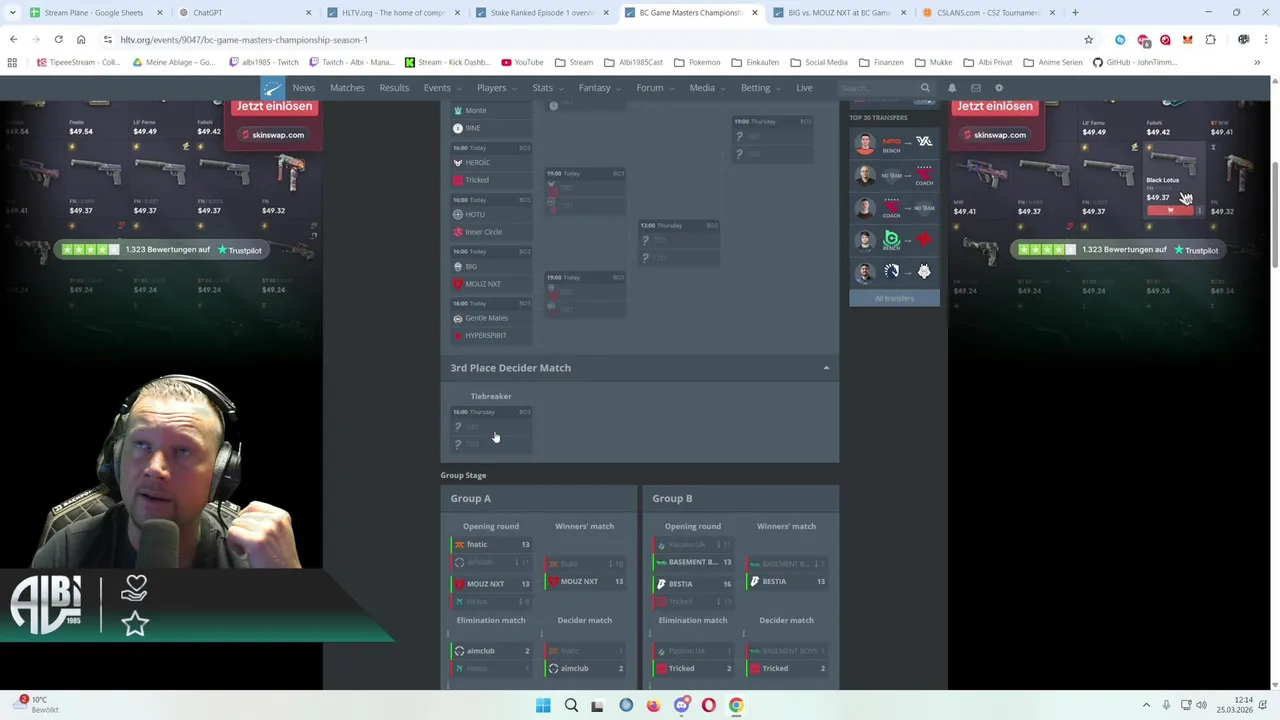Select BIG in the bracket
Image resolution: width=1280 pixels, height=720 pixels.
point(491,266)
